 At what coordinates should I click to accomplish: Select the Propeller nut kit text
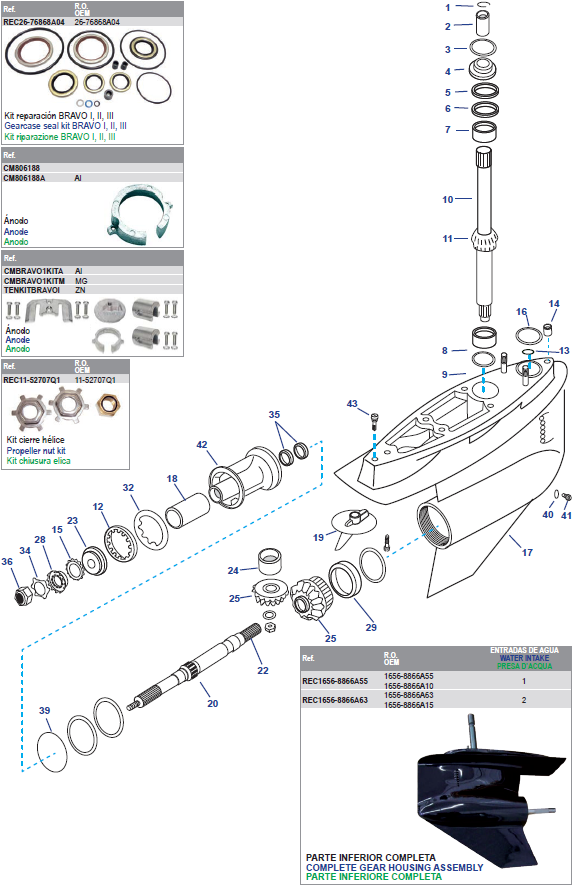36,450
